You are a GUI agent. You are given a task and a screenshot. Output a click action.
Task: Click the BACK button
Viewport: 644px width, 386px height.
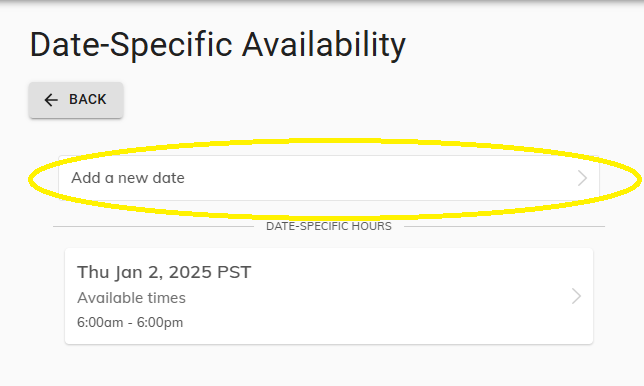click(76, 100)
